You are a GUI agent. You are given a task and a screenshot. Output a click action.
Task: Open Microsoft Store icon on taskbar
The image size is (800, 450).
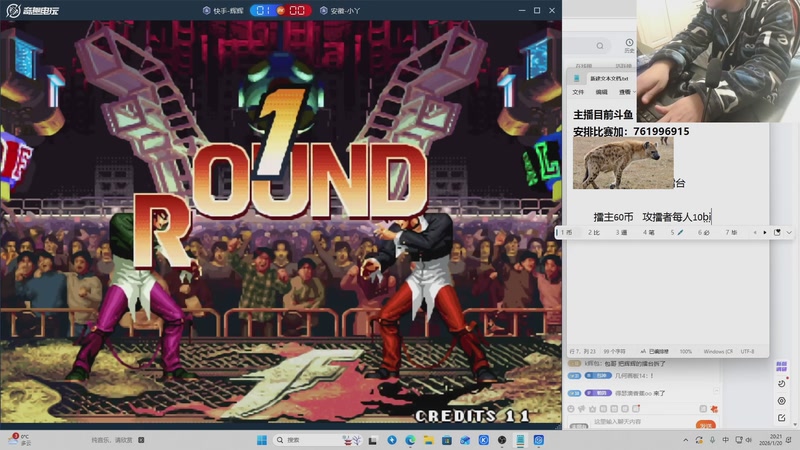[447, 440]
